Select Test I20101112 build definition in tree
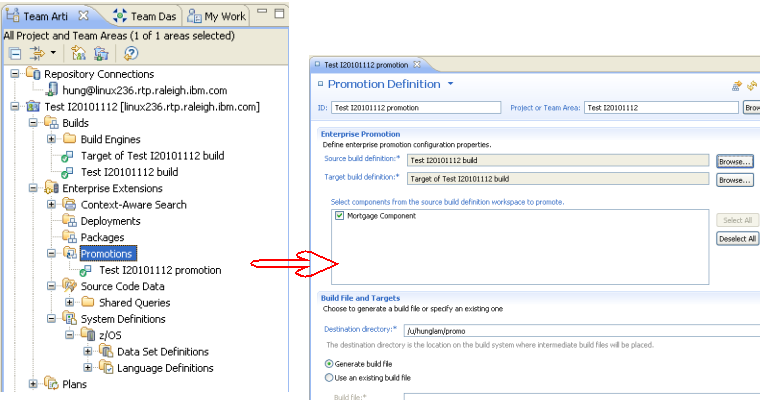760x400 pixels. (129, 172)
